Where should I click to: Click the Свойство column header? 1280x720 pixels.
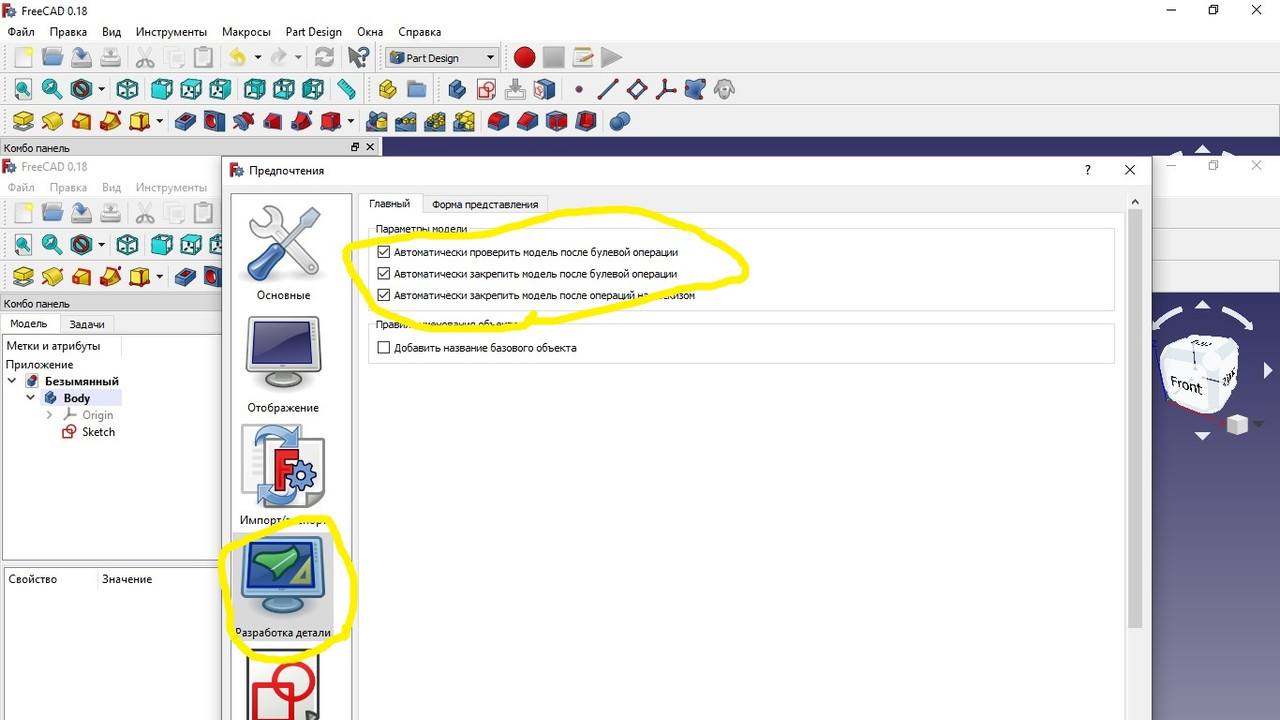(32, 579)
